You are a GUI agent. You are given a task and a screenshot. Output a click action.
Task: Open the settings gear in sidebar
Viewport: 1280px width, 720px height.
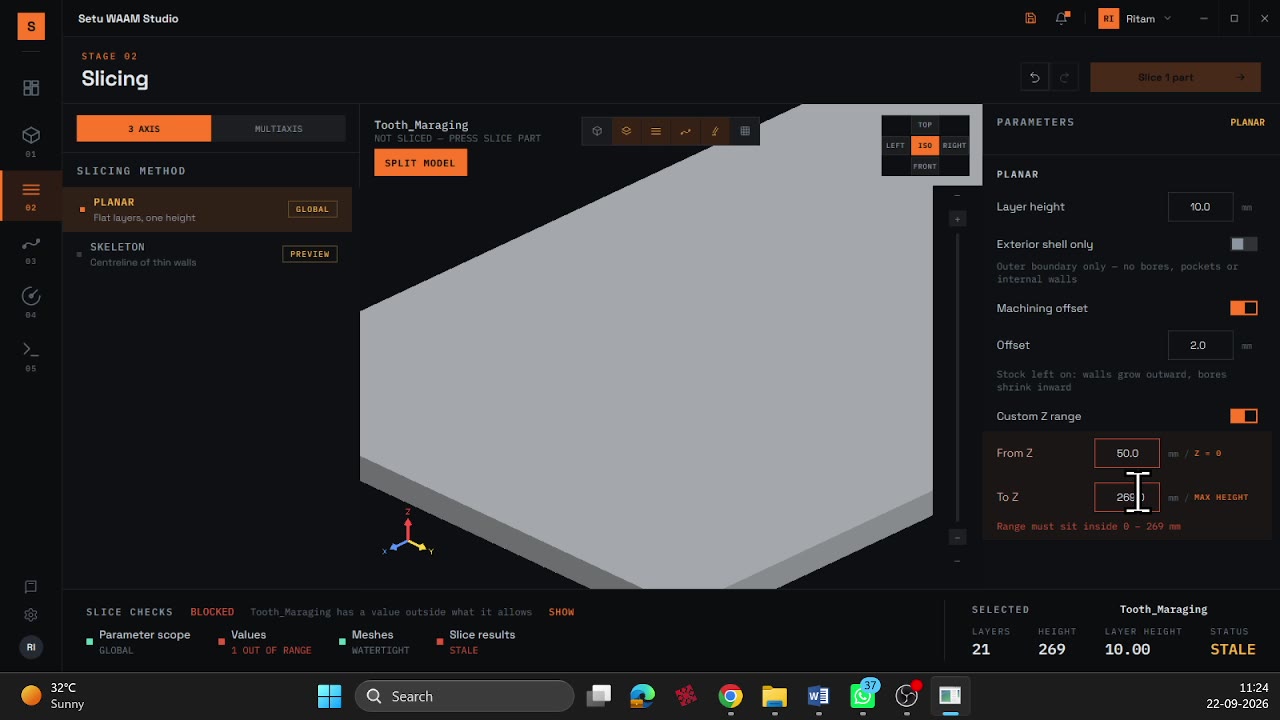[31, 615]
